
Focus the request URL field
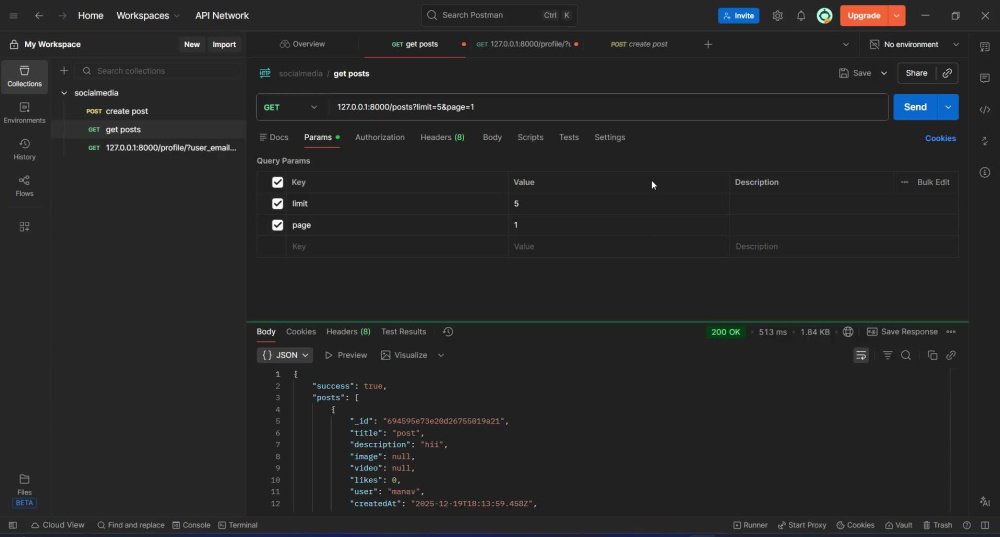pos(608,107)
